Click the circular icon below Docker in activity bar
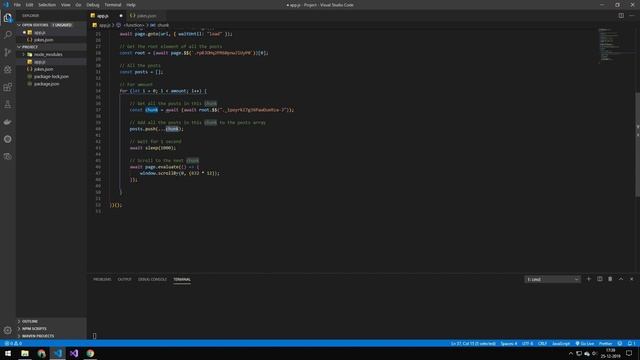 tap(8, 139)
